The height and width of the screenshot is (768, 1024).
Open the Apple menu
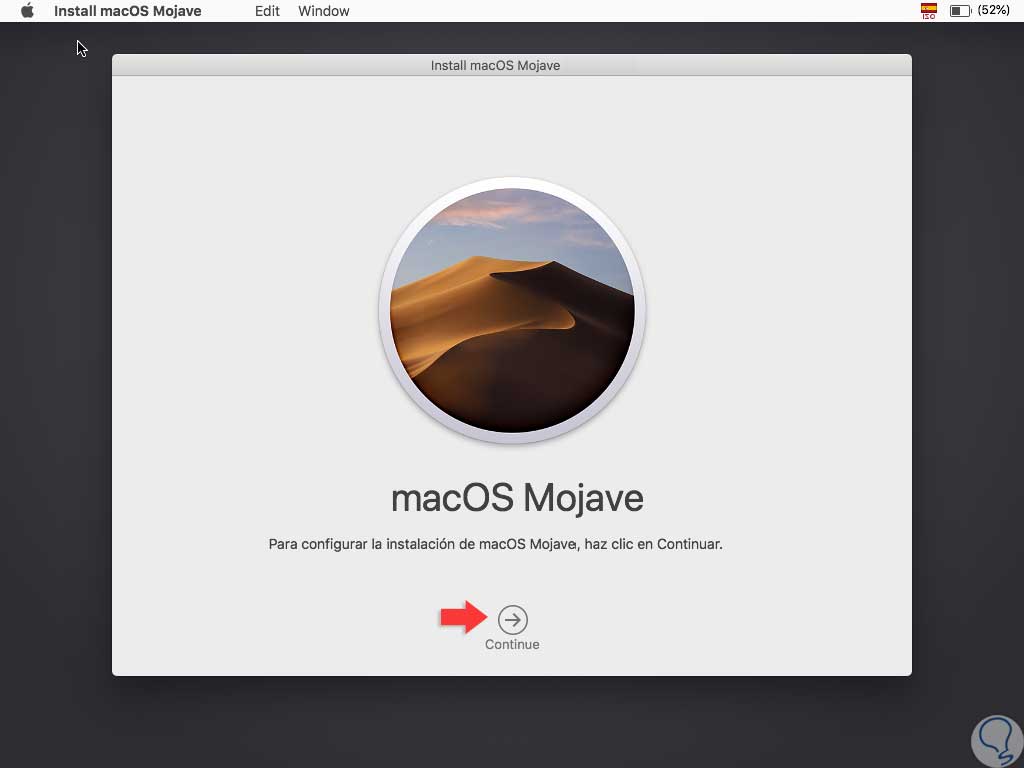27,11
